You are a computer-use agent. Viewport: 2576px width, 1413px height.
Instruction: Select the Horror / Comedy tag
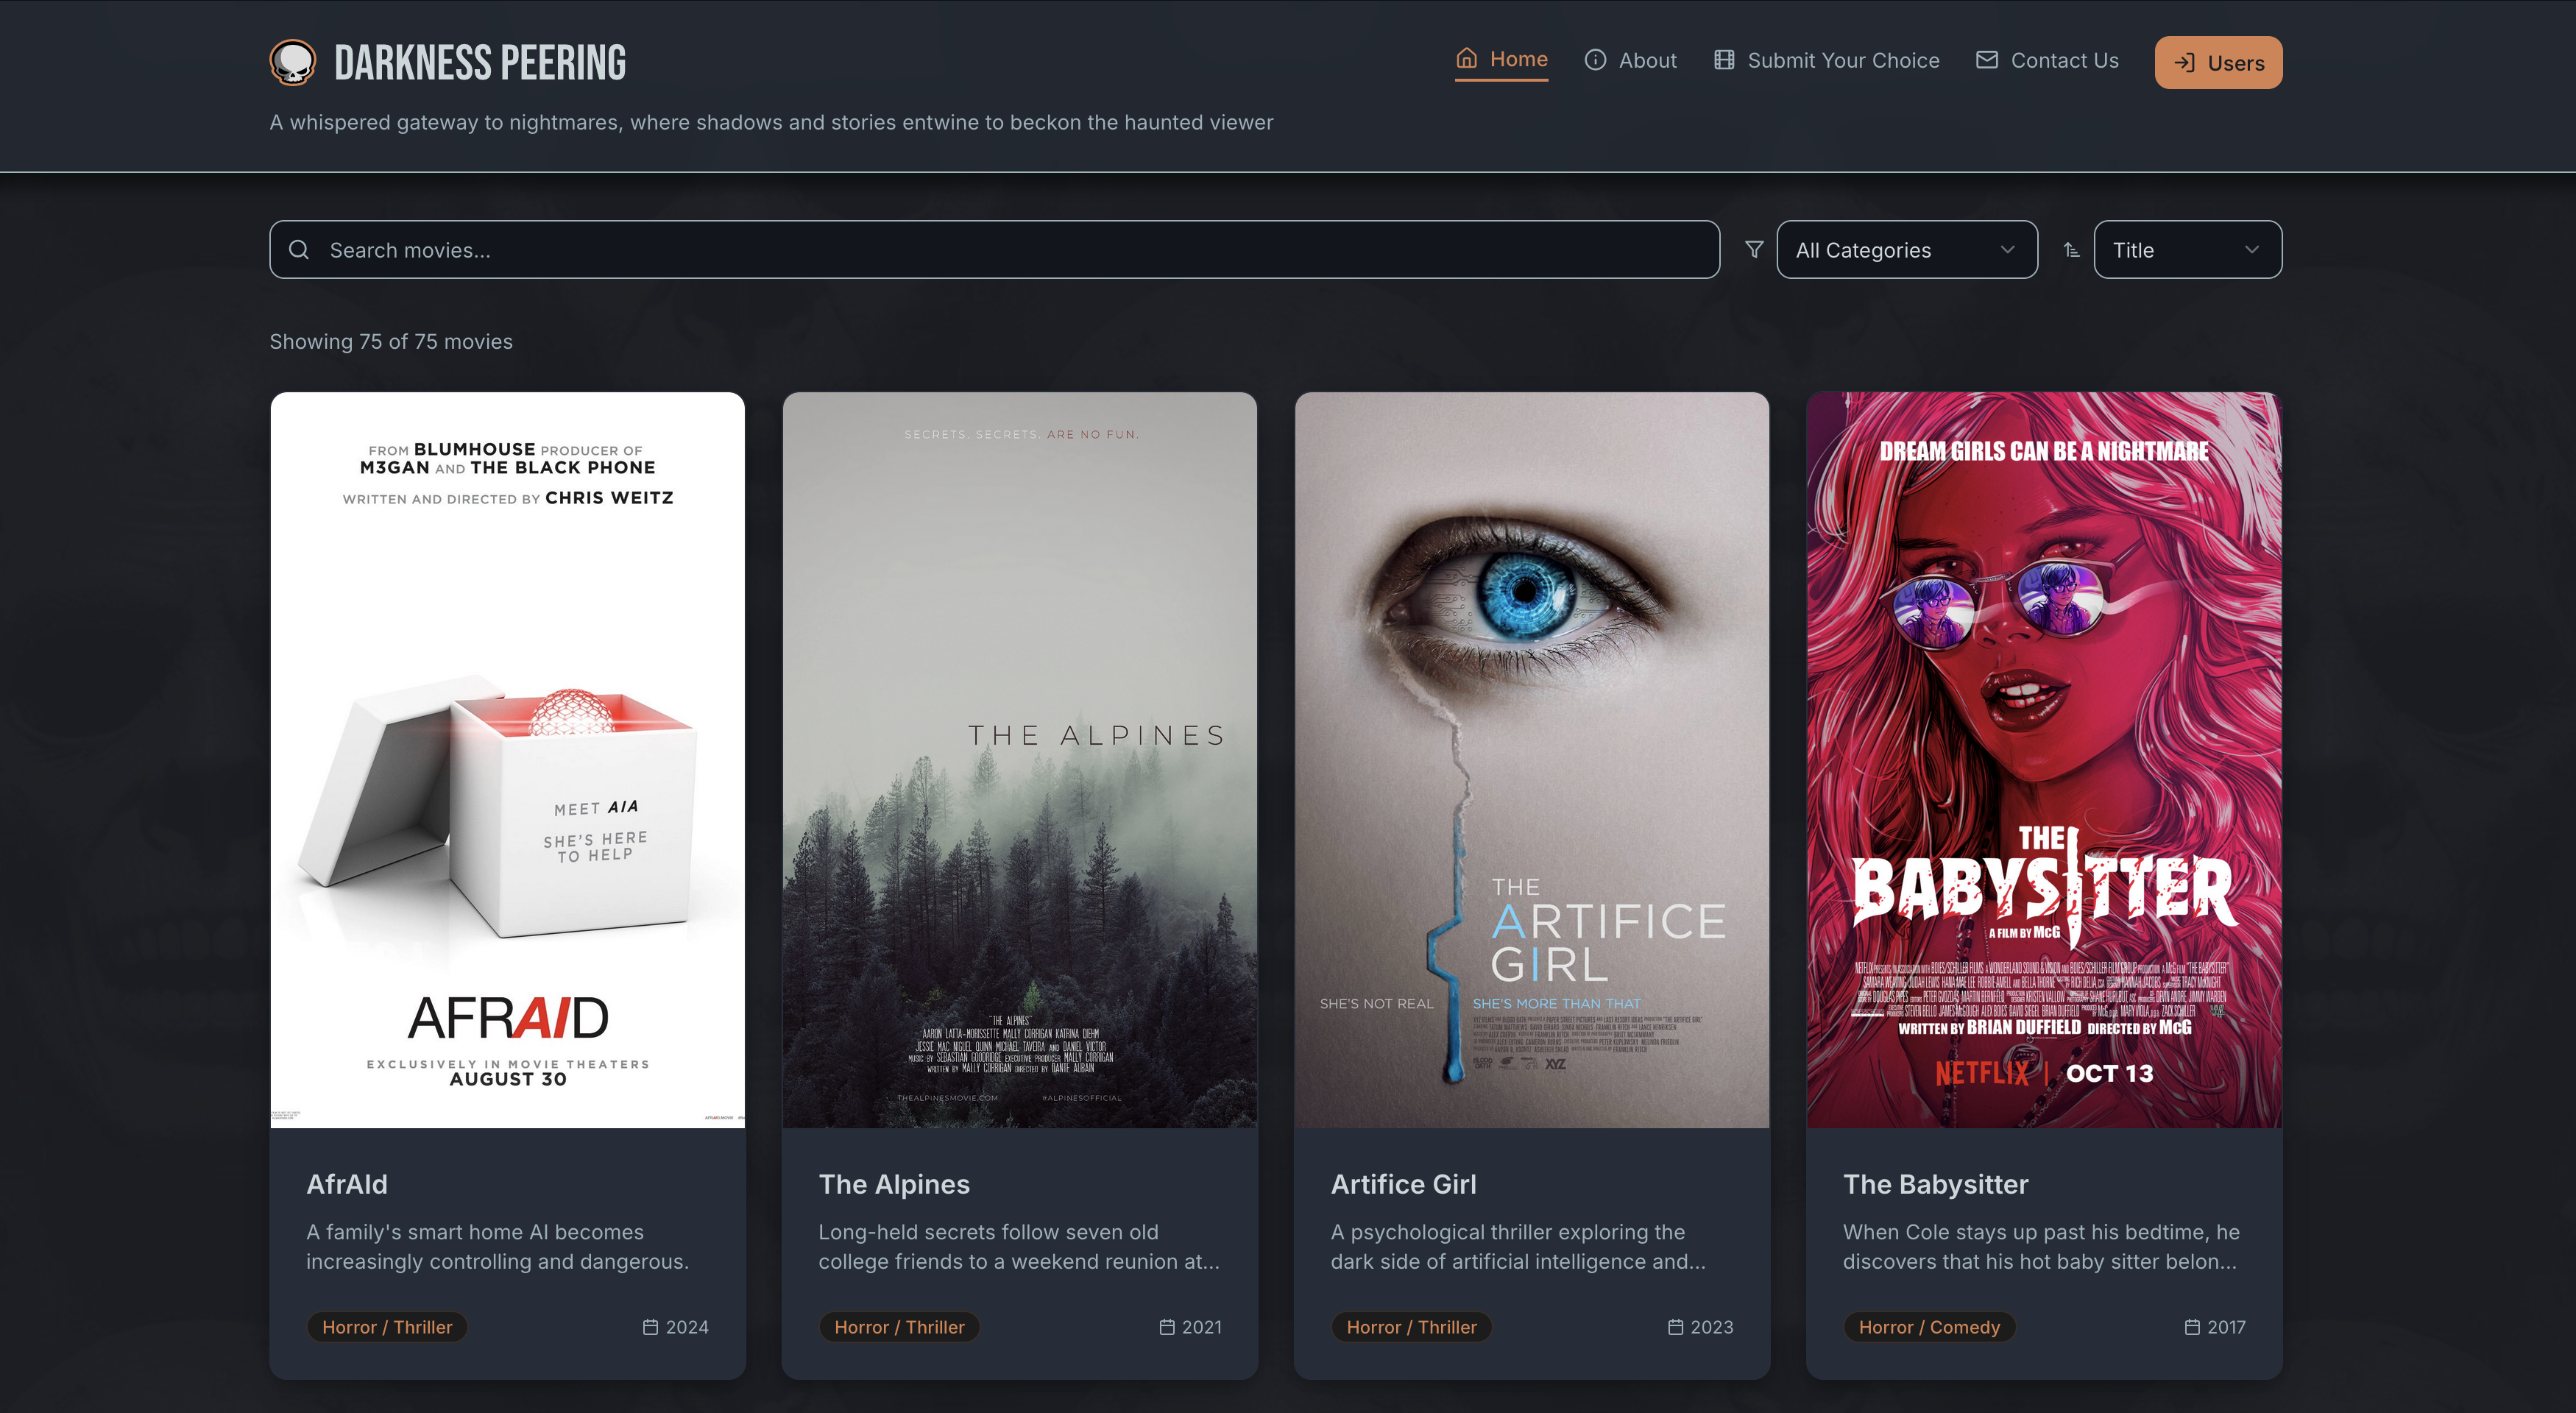(1928, 1327)
